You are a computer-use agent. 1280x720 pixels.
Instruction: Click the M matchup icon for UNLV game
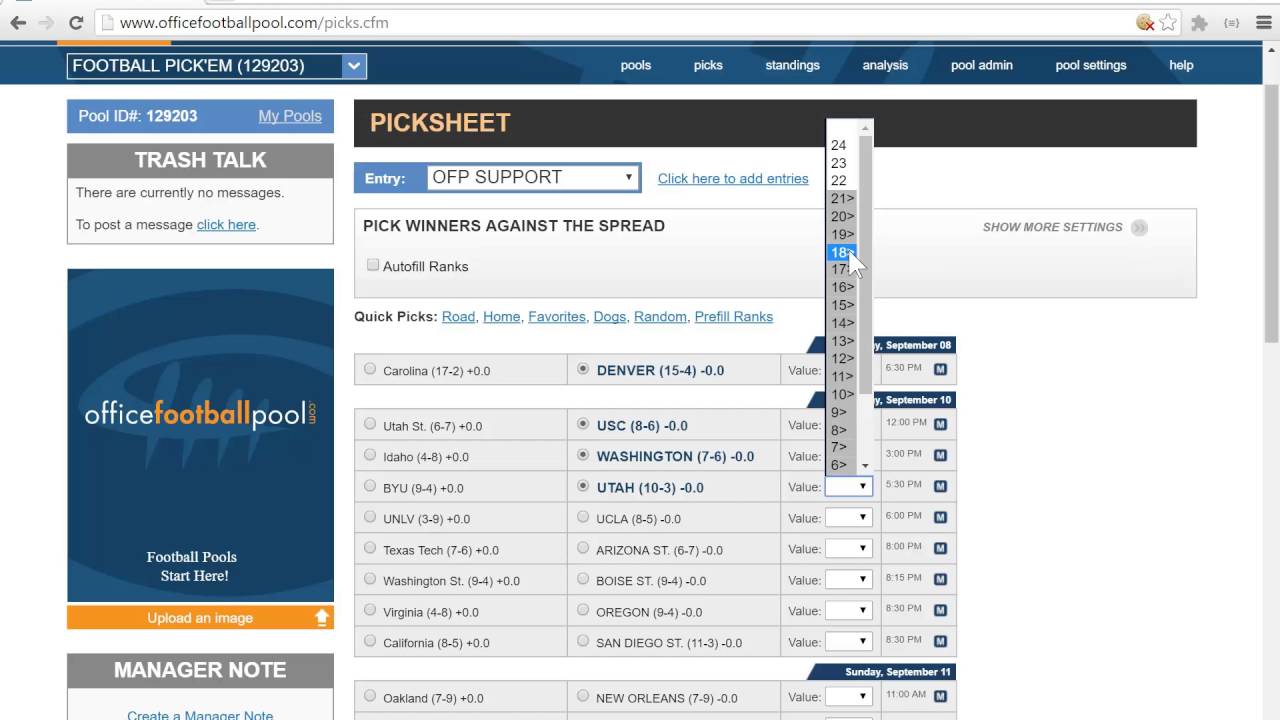940,517
